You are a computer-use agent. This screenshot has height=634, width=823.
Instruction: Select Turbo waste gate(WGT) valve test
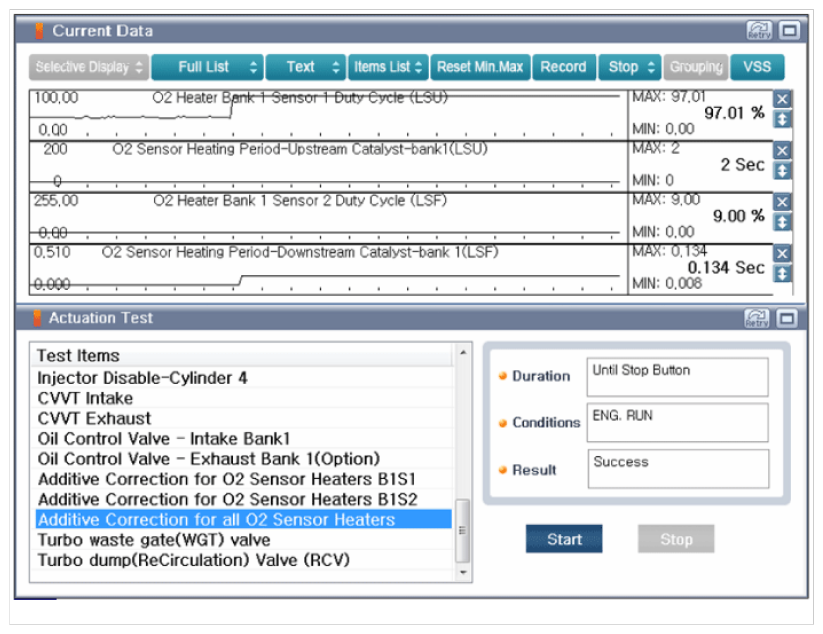[x=138, y=540]
